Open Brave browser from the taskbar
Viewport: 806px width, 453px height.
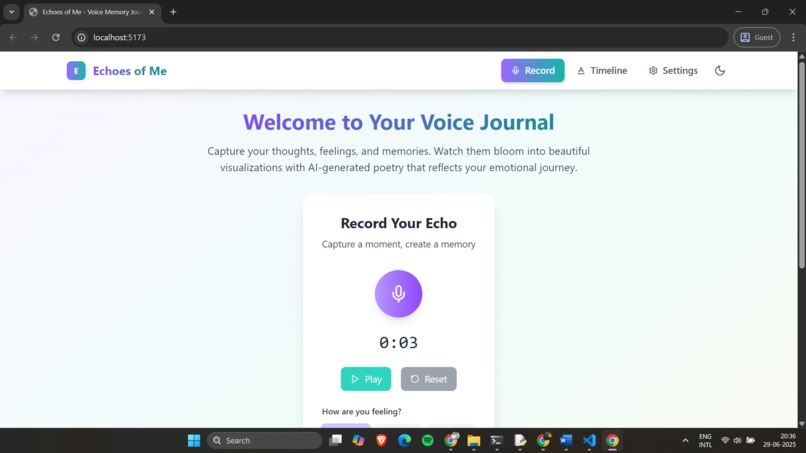pyautogui.click(x=381, y=441)
